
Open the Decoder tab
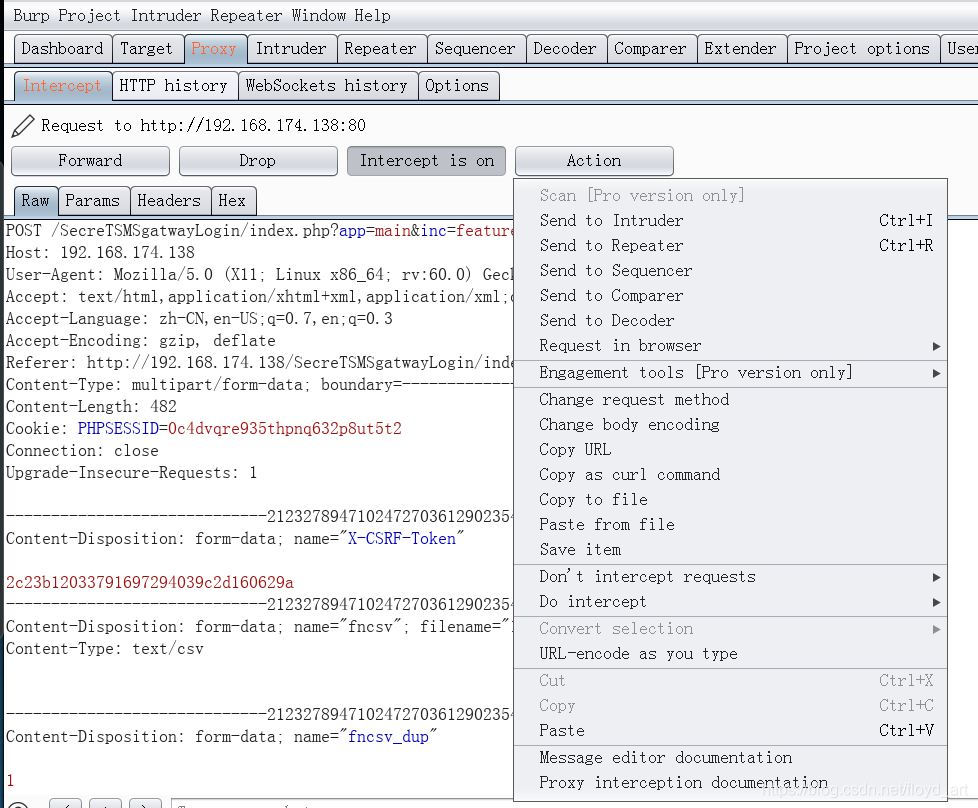[x=565, y=49]
